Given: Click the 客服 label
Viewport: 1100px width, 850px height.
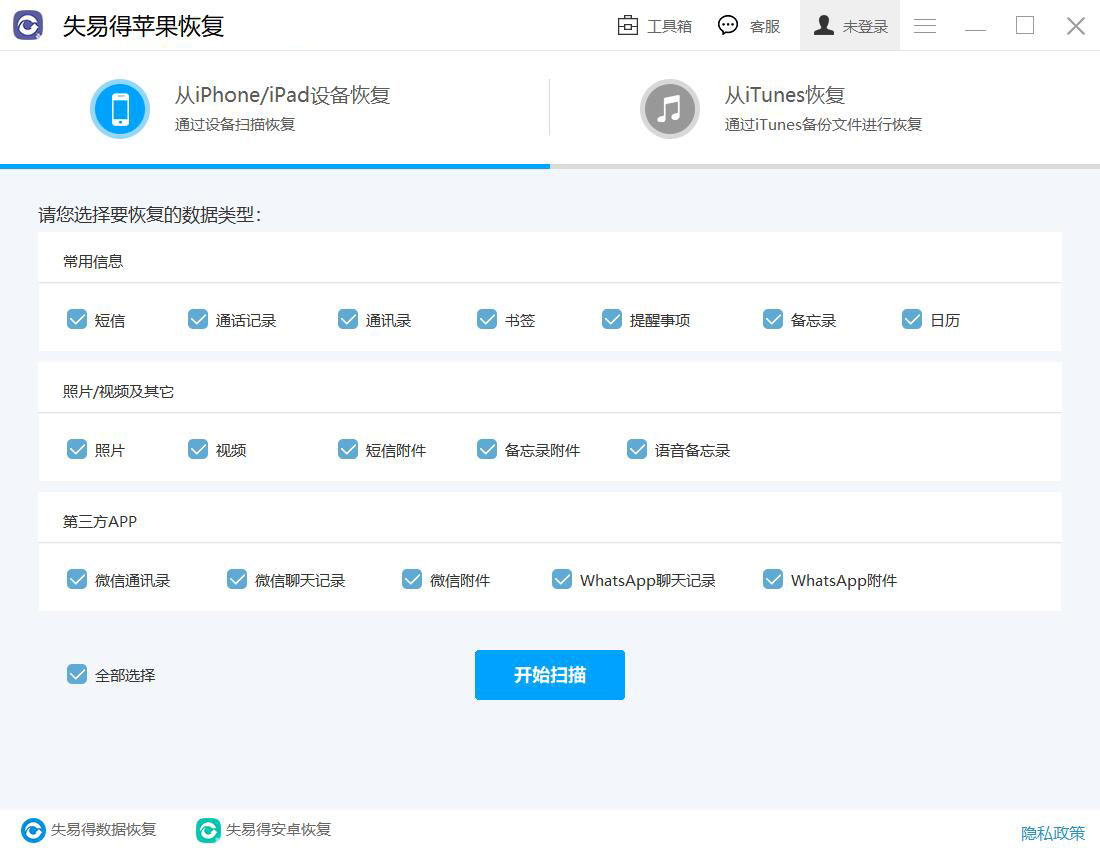Looking at the screenshot, I should pos(765,27).
